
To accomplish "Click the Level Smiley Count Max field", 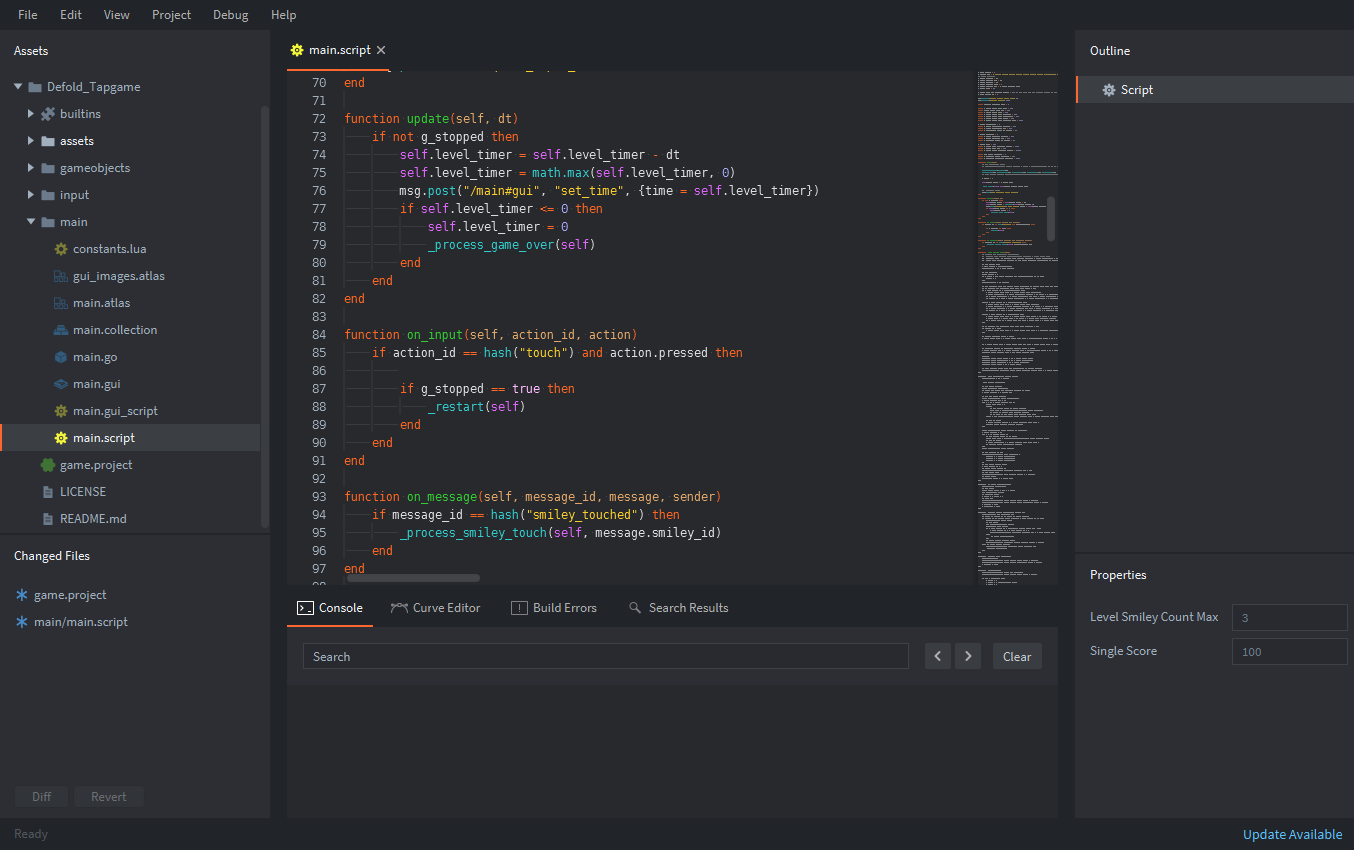I will point(1288,618).
